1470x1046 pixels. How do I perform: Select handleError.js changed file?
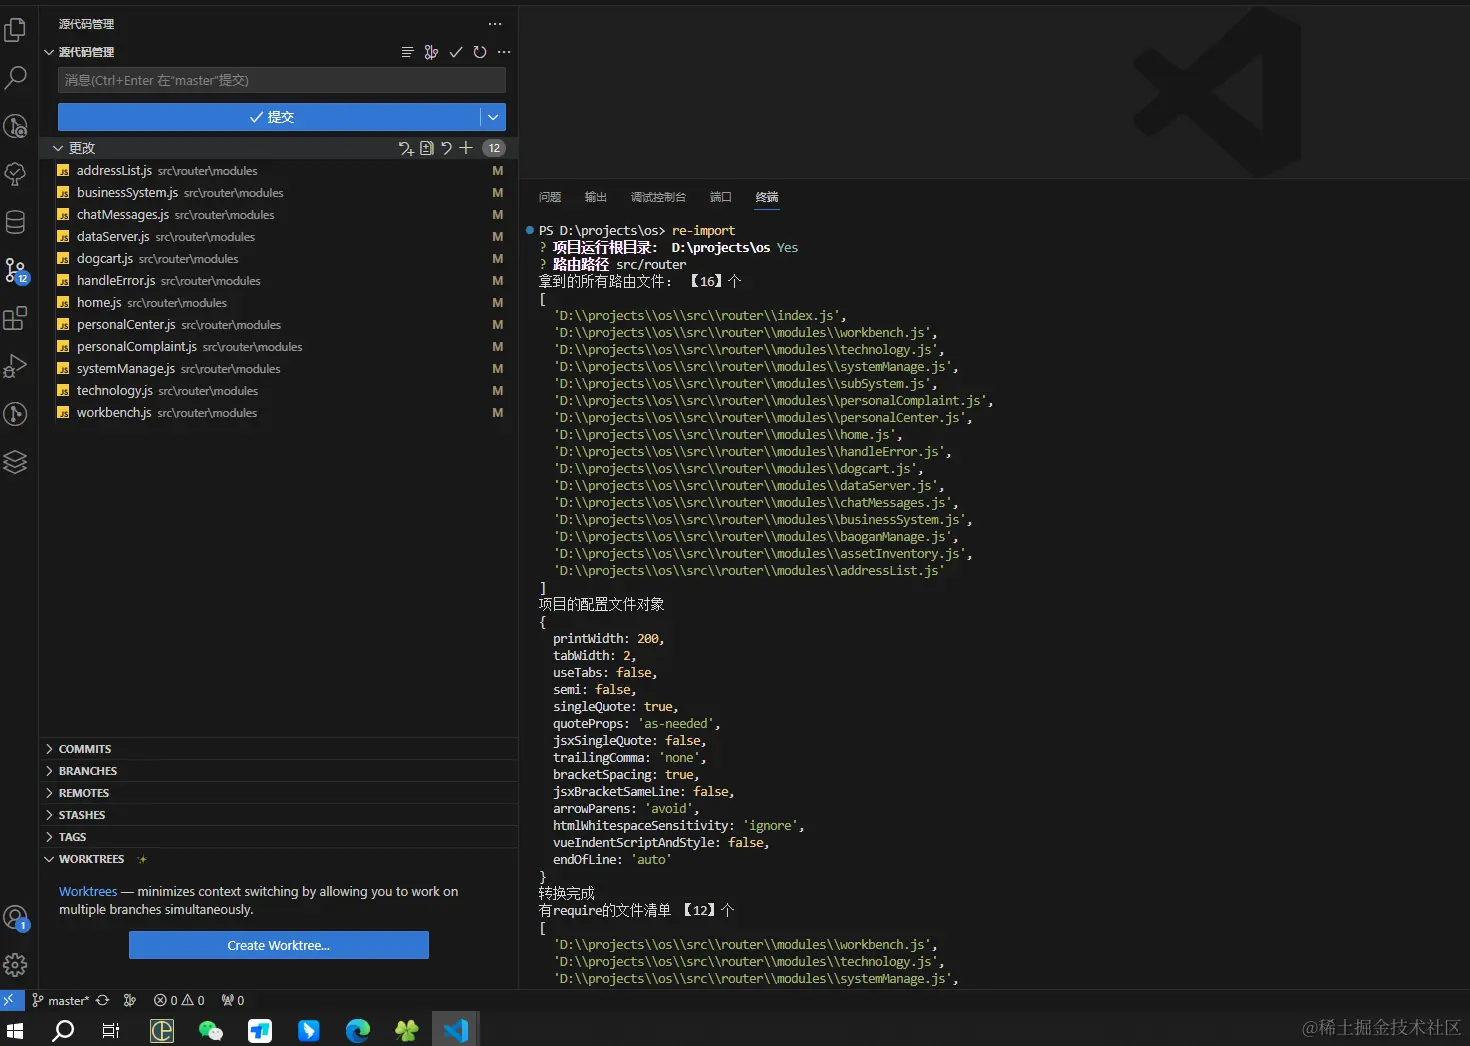pos(279,281)
